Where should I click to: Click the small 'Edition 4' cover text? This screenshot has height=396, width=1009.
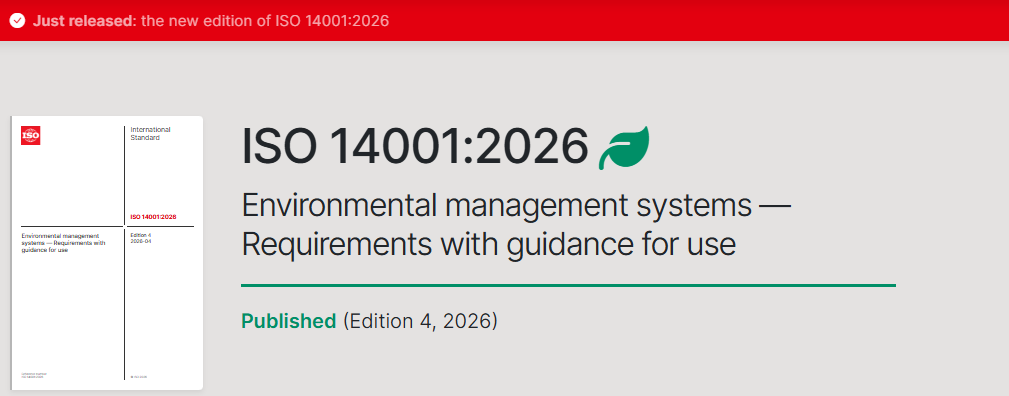coord(140,235)
